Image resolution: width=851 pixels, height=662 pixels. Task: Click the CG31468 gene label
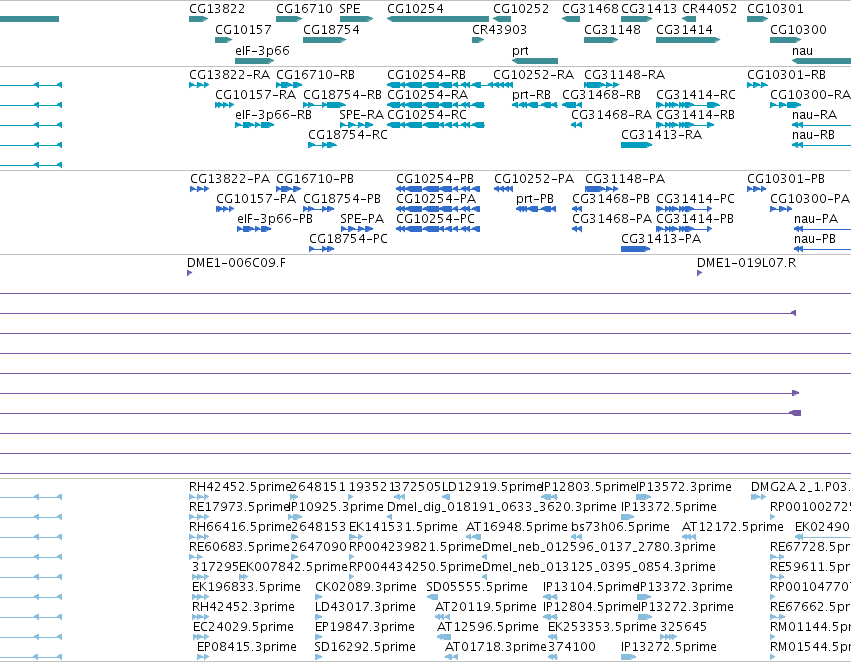coord(590,9)
